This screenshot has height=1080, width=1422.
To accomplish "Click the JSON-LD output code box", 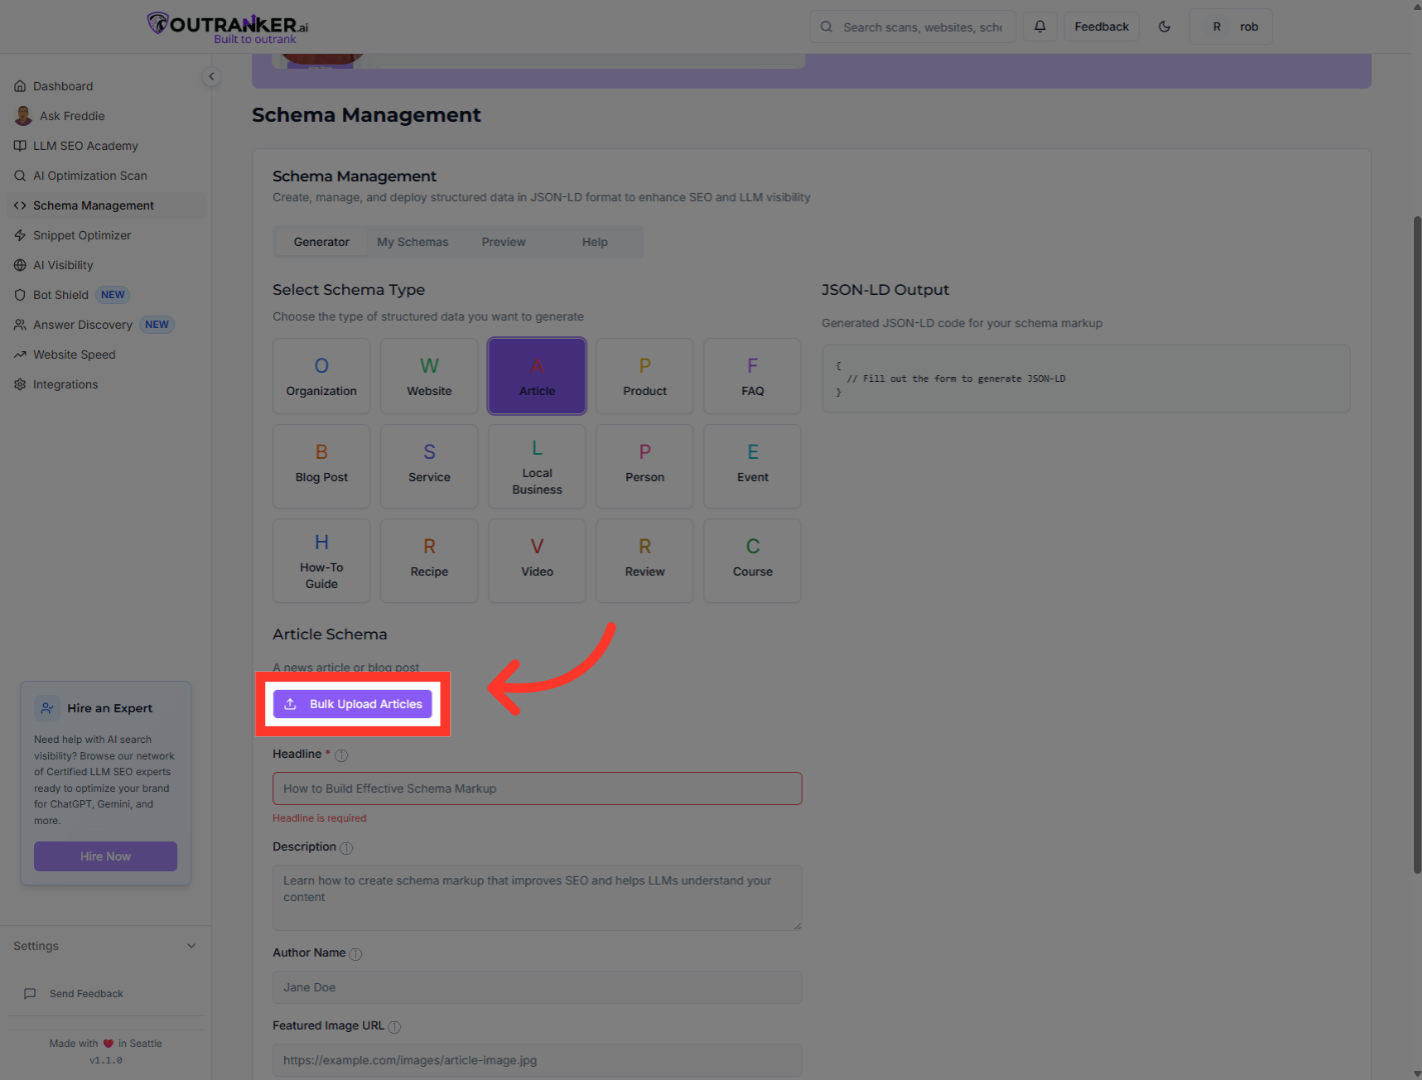I will coord(1086,379).
